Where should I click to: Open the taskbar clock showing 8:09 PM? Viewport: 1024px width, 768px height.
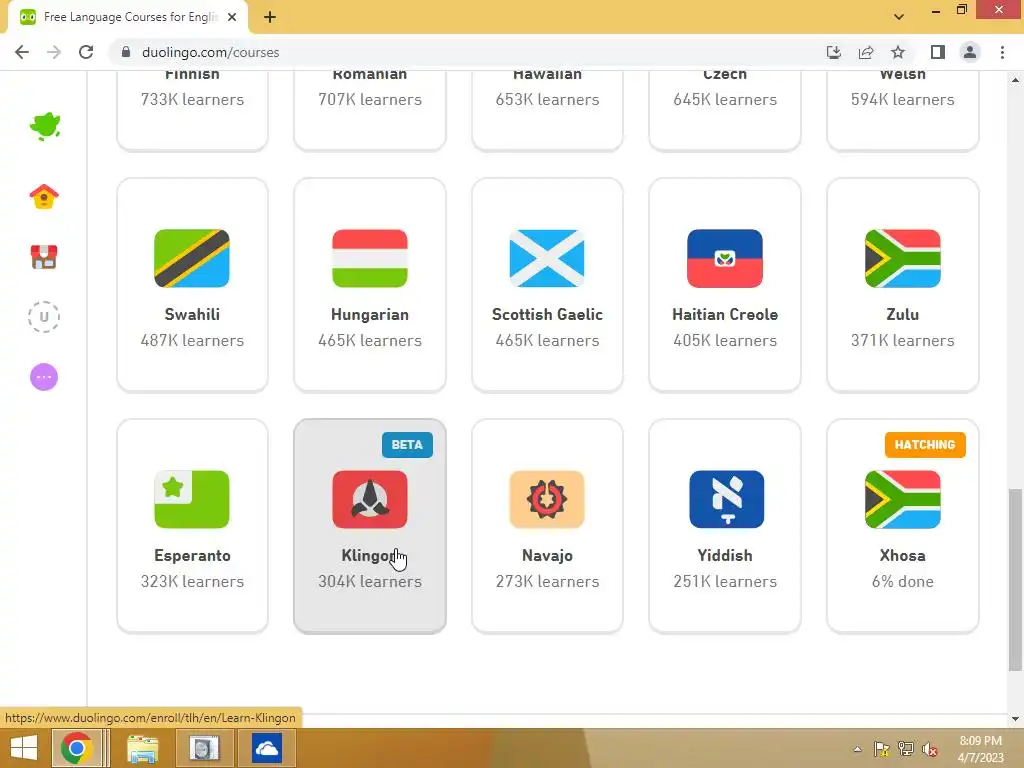(980, 749)
